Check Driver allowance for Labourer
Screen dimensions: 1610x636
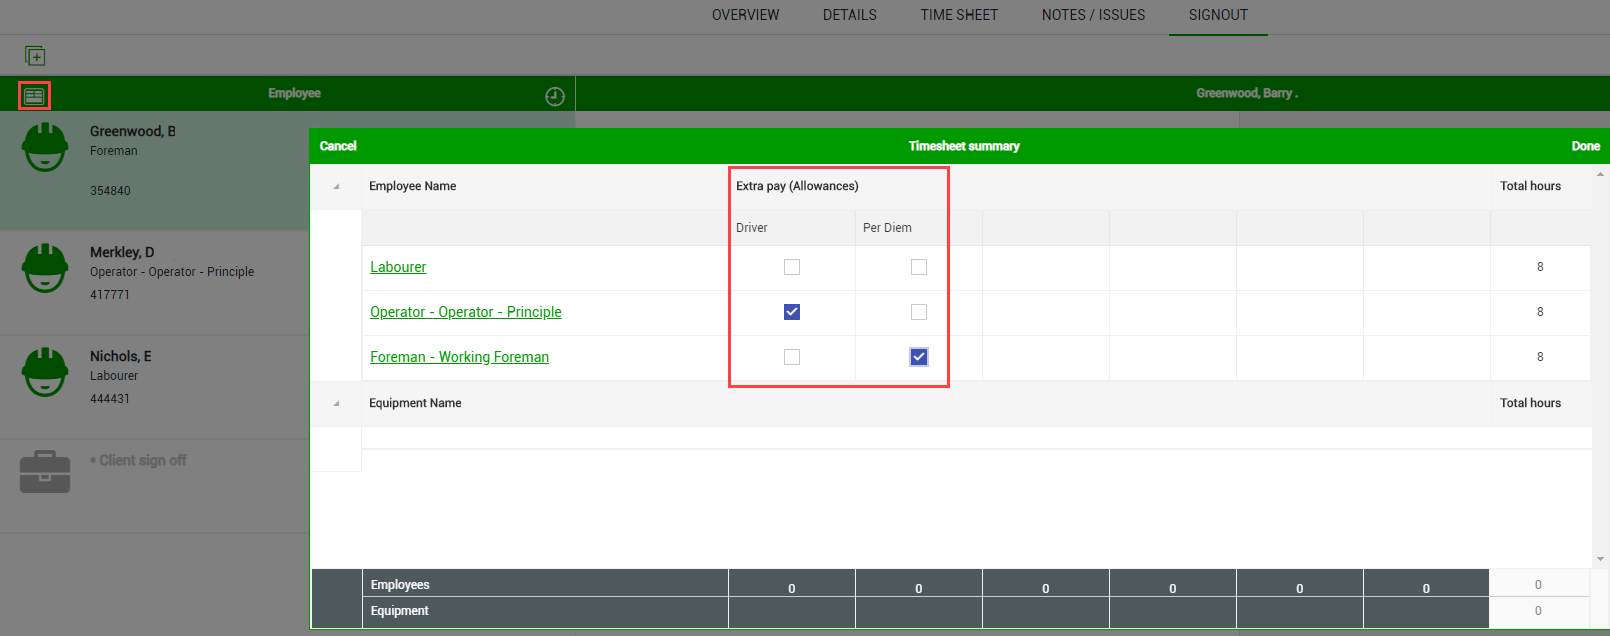click(x=792, y=267)
